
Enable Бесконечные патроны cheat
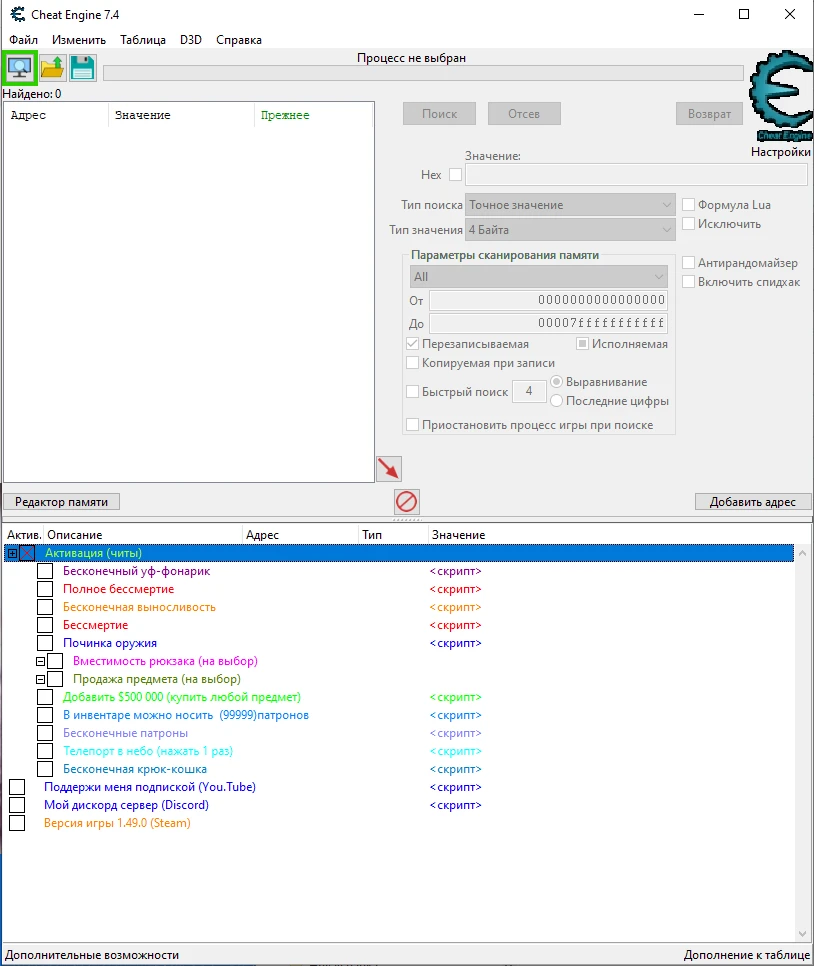point(45,733)
